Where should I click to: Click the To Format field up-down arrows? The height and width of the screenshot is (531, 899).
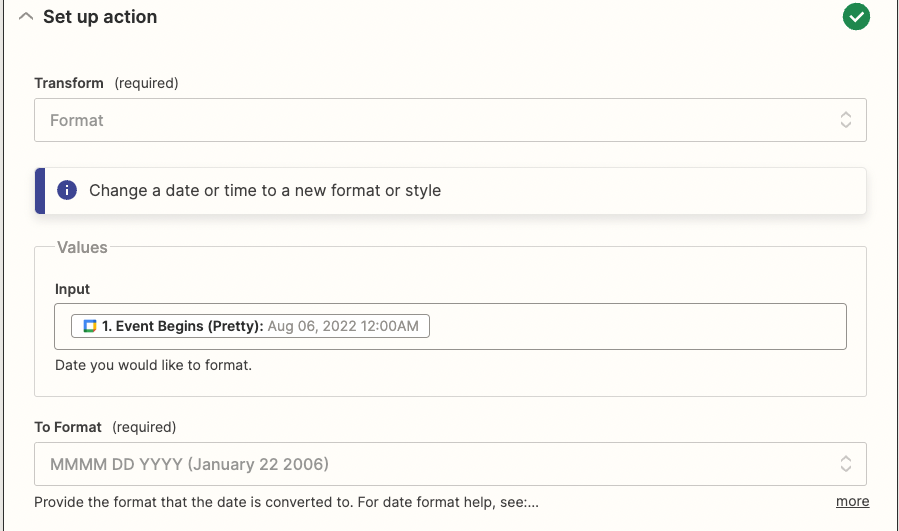(846, 464)
